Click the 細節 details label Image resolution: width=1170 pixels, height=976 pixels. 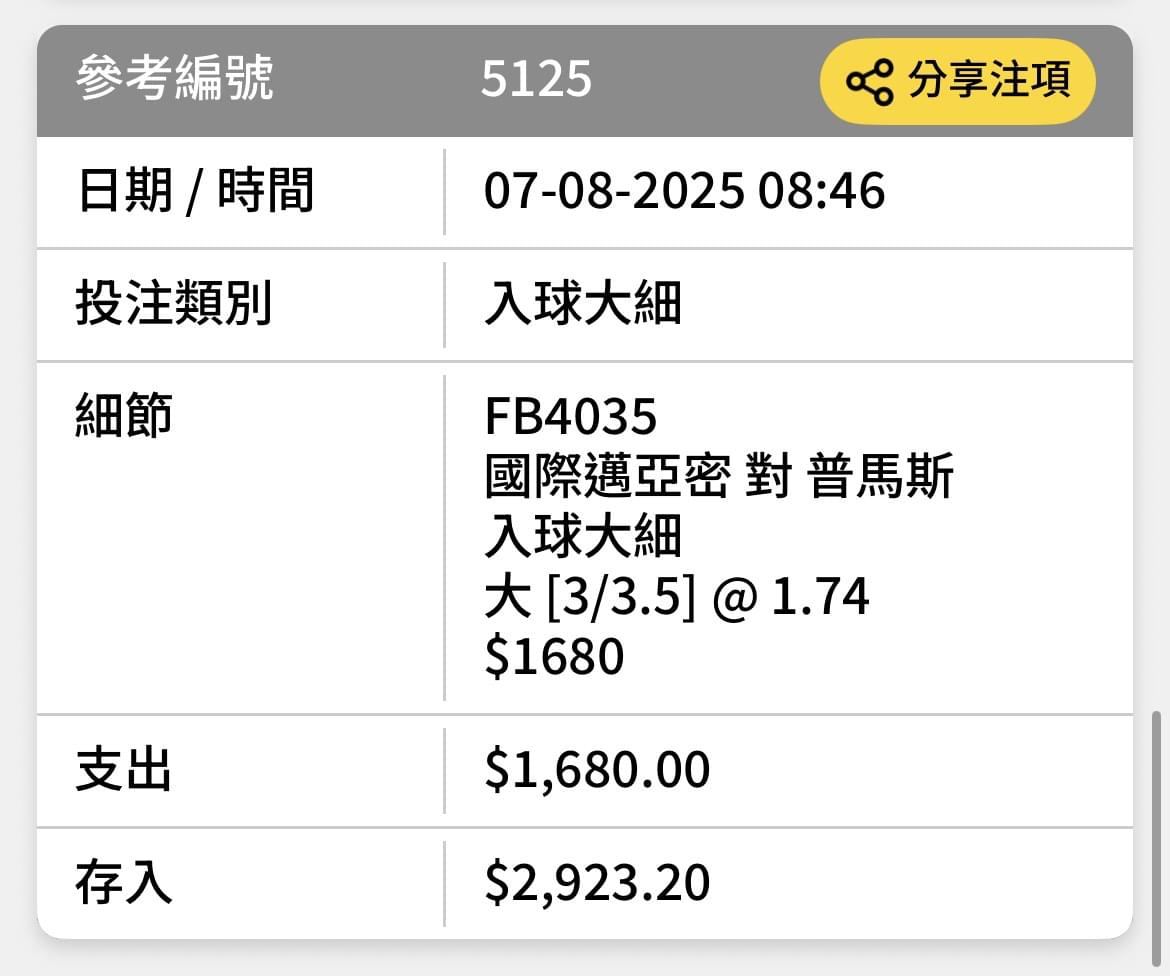124,416
